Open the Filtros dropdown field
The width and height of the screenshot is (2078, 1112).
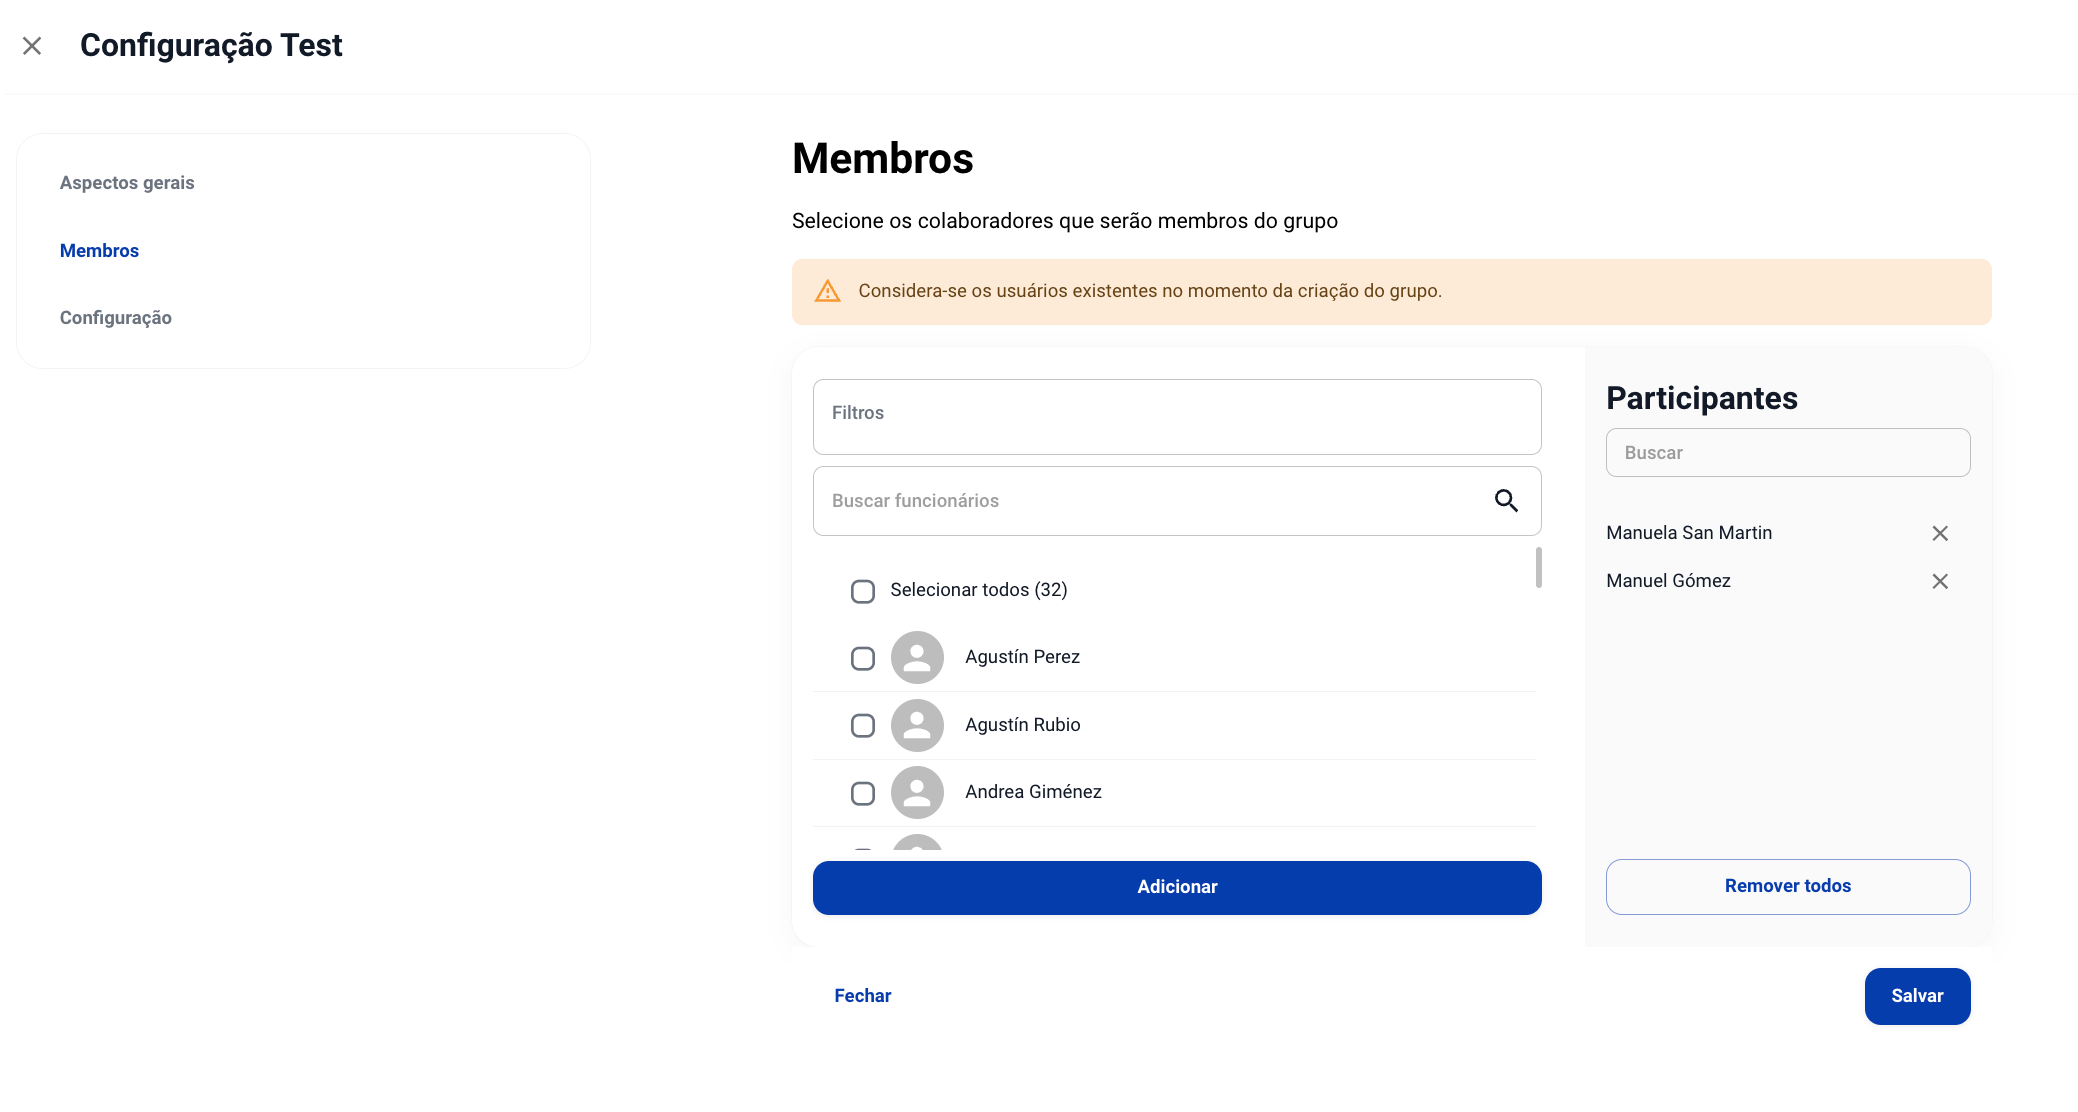[x=1177, y=416]
